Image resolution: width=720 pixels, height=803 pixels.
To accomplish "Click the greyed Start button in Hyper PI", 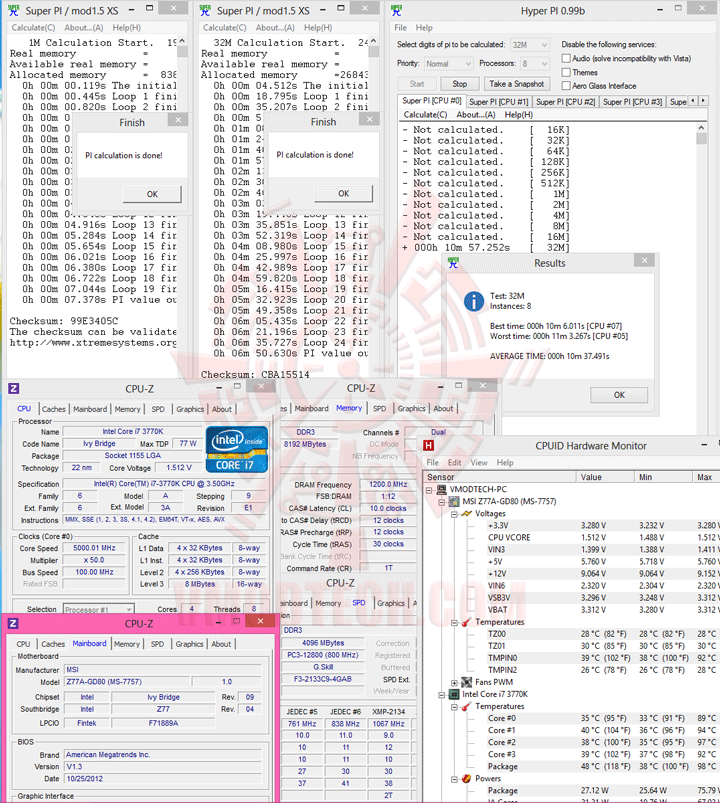I will [417, 83].
